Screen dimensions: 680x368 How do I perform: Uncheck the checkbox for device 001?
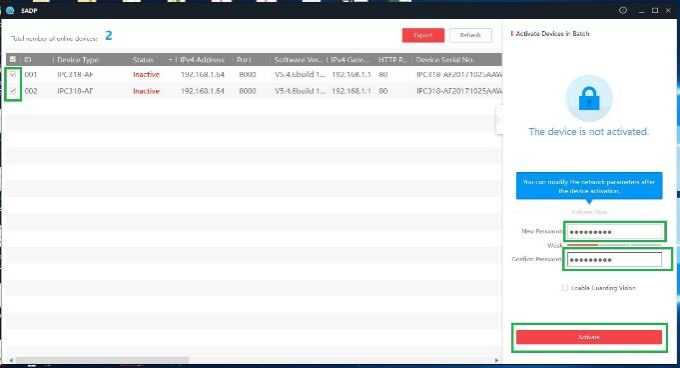13,75
